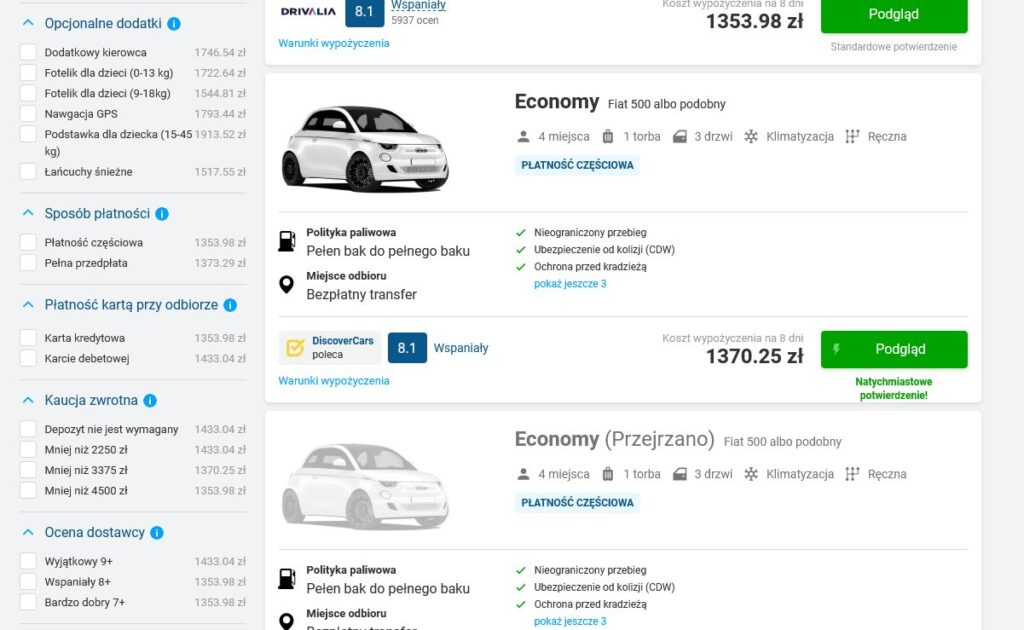Click Podgląd button for 1370.25 zł offer
1024x630 pixels.
click(894, 349)
